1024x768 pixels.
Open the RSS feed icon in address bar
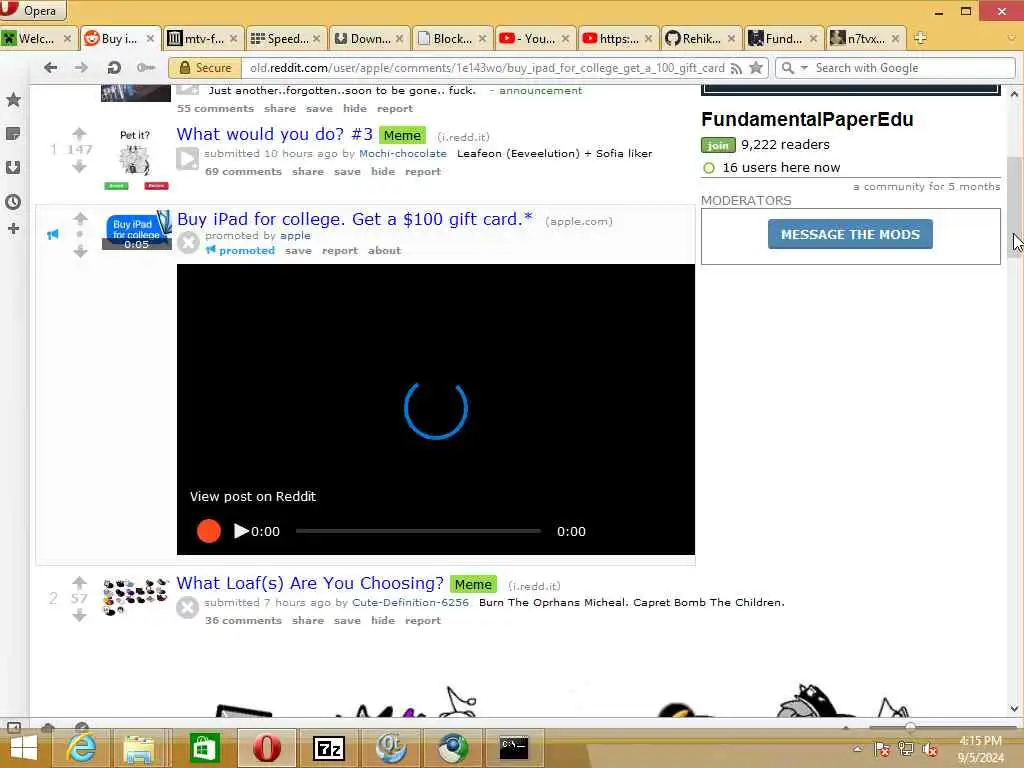click(736, 68)
